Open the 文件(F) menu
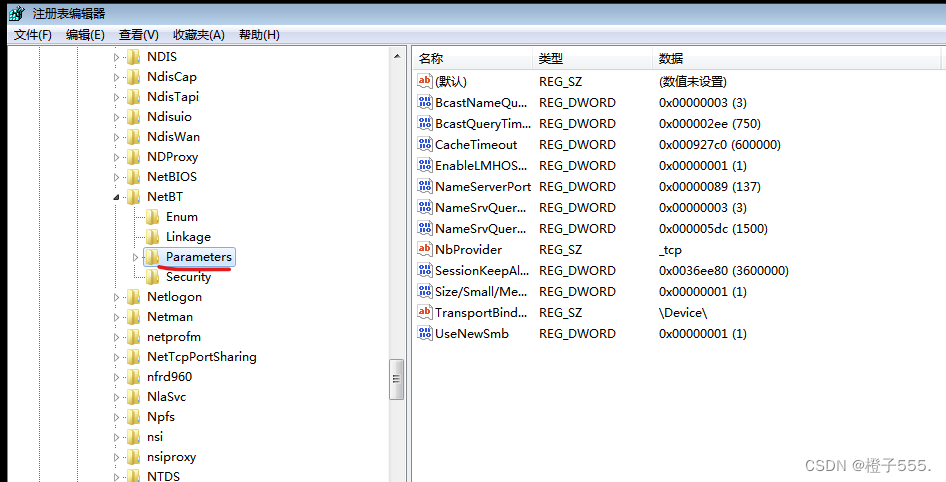 click(x=33, y=34)
